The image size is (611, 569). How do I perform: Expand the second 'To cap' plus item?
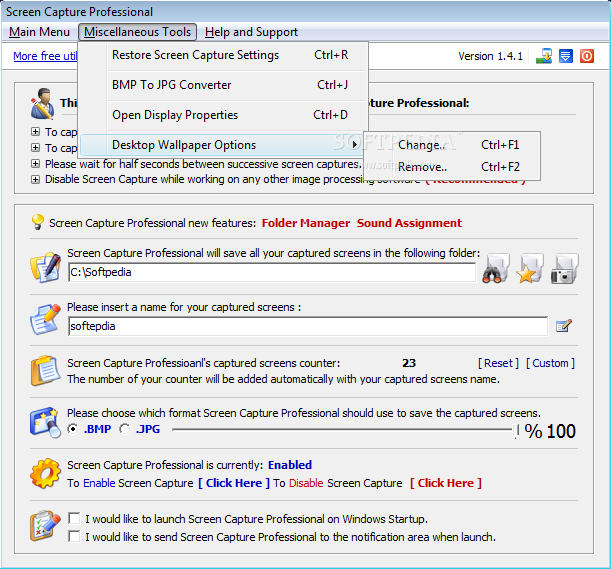click(x=35, y=148)
